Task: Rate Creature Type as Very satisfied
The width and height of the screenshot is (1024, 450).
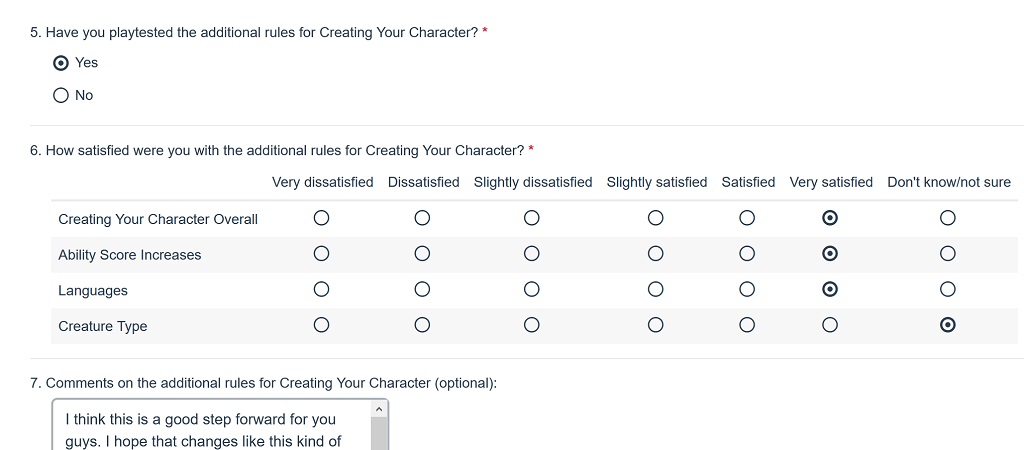Action: click(830, 325)
